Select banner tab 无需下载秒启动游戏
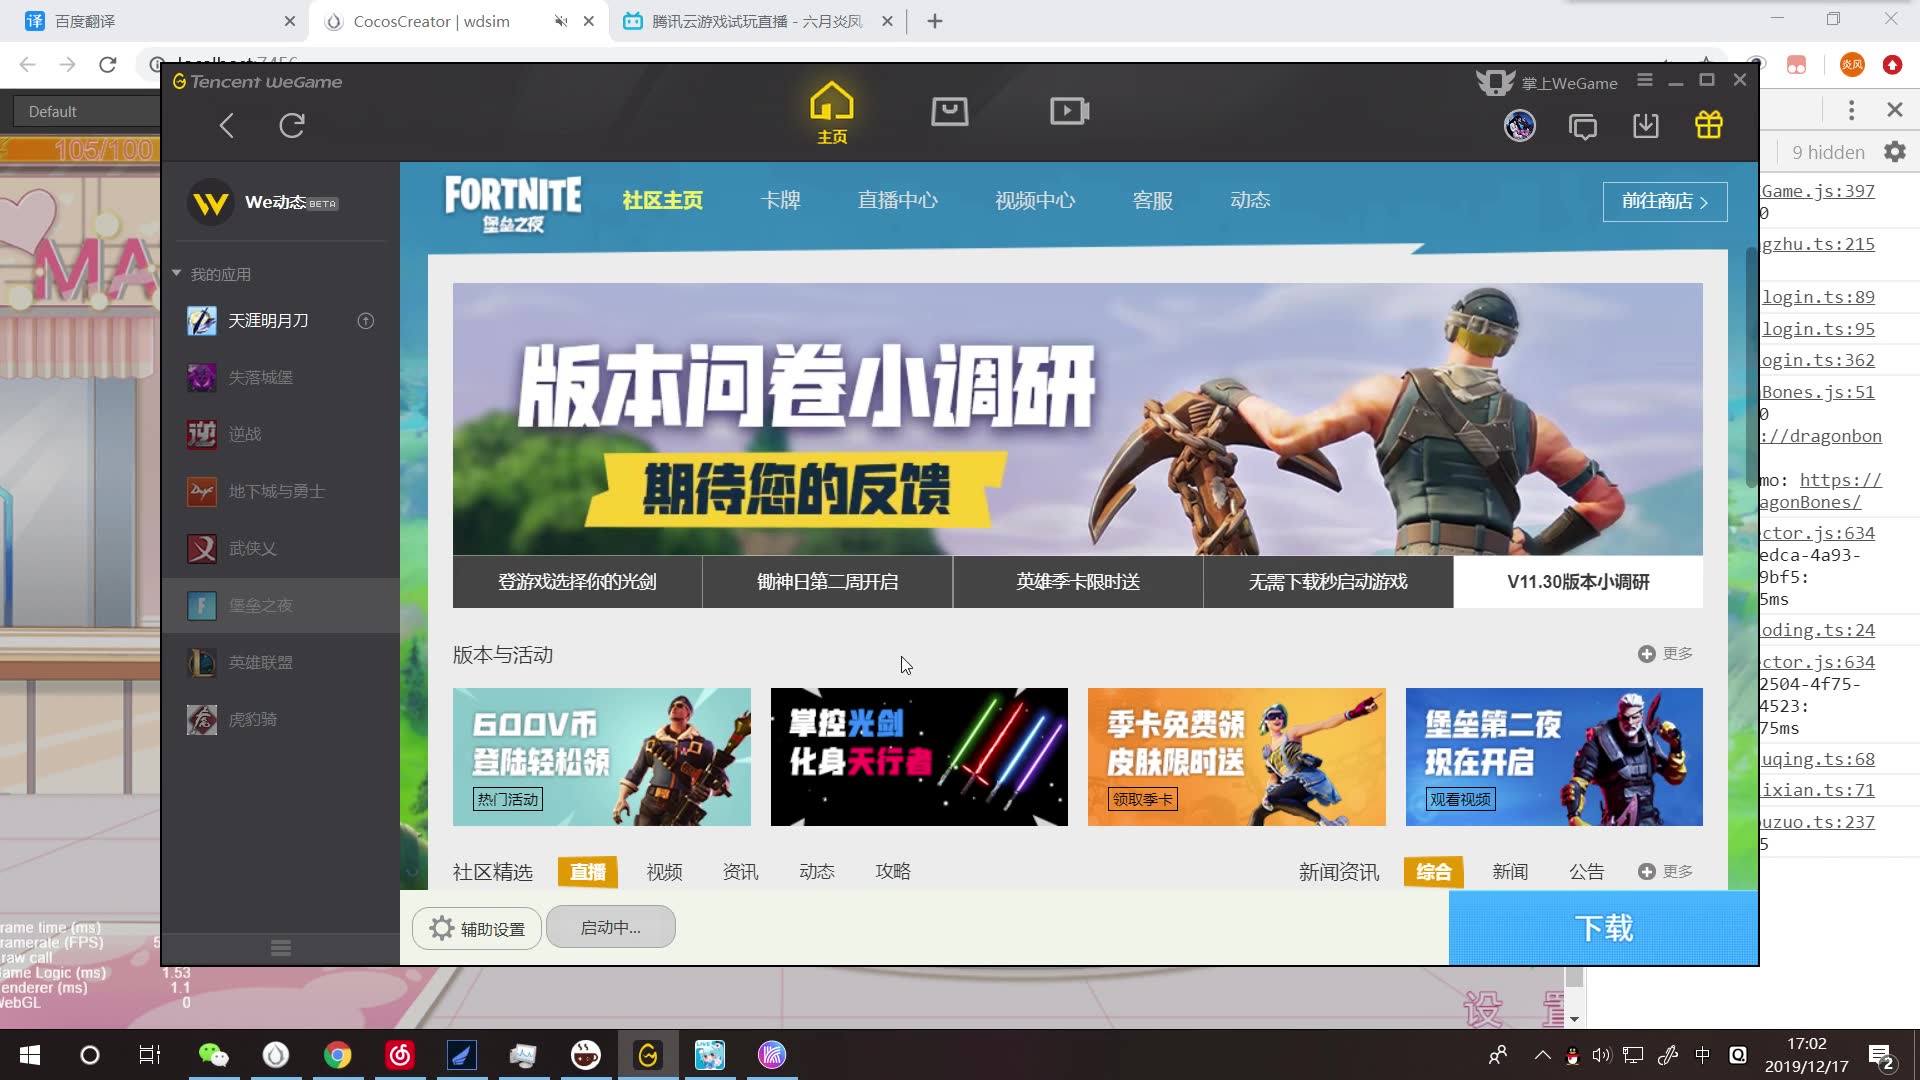 [x=1328, y=582]
